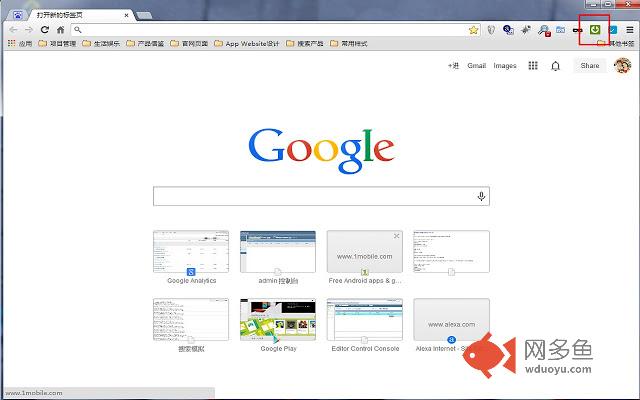The width and height of the screenshot is (640, 400).
Task: Open the Alexa Internet tile
Action: [x=451, y=320]
